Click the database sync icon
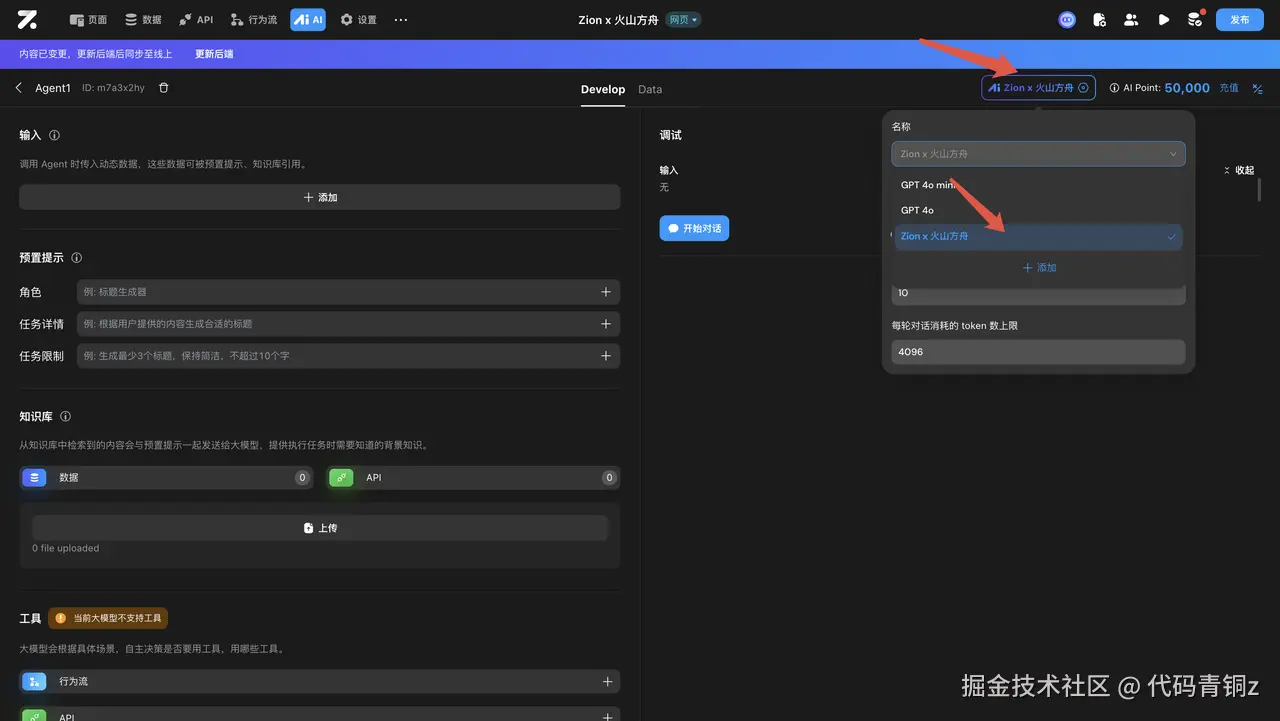The image size is (1280, 721). [x=1194, y=19]
